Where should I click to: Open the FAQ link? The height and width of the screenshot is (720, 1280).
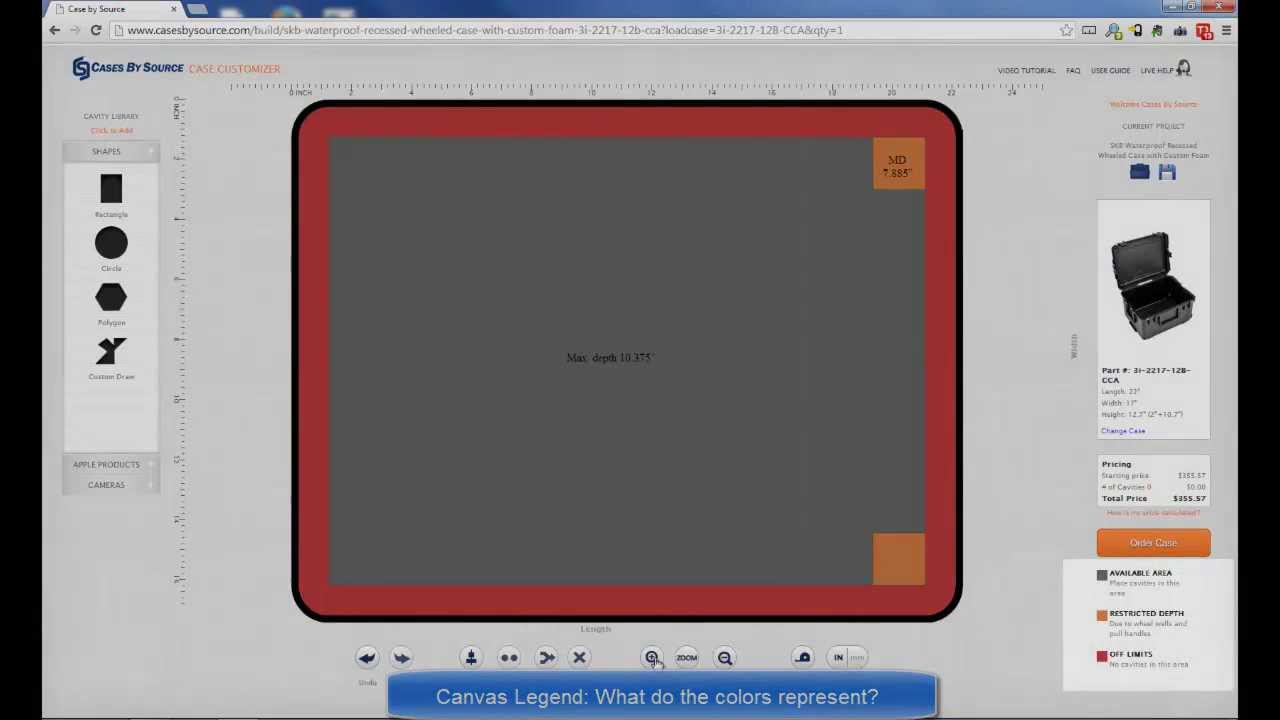(1073, 71)
